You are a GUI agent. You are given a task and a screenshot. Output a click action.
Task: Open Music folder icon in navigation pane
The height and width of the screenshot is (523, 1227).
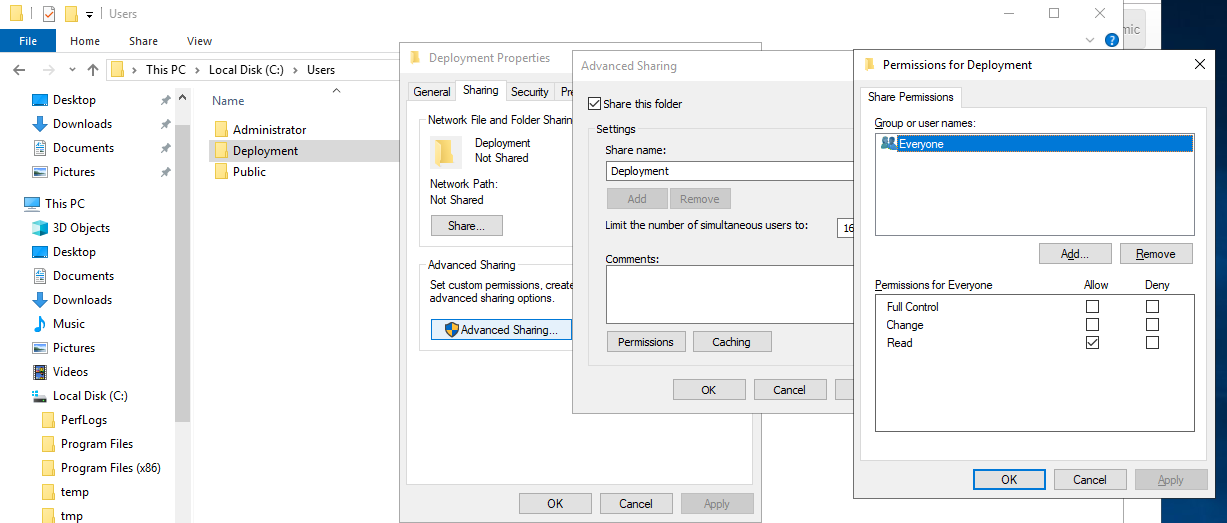click(x=40, y=324)
